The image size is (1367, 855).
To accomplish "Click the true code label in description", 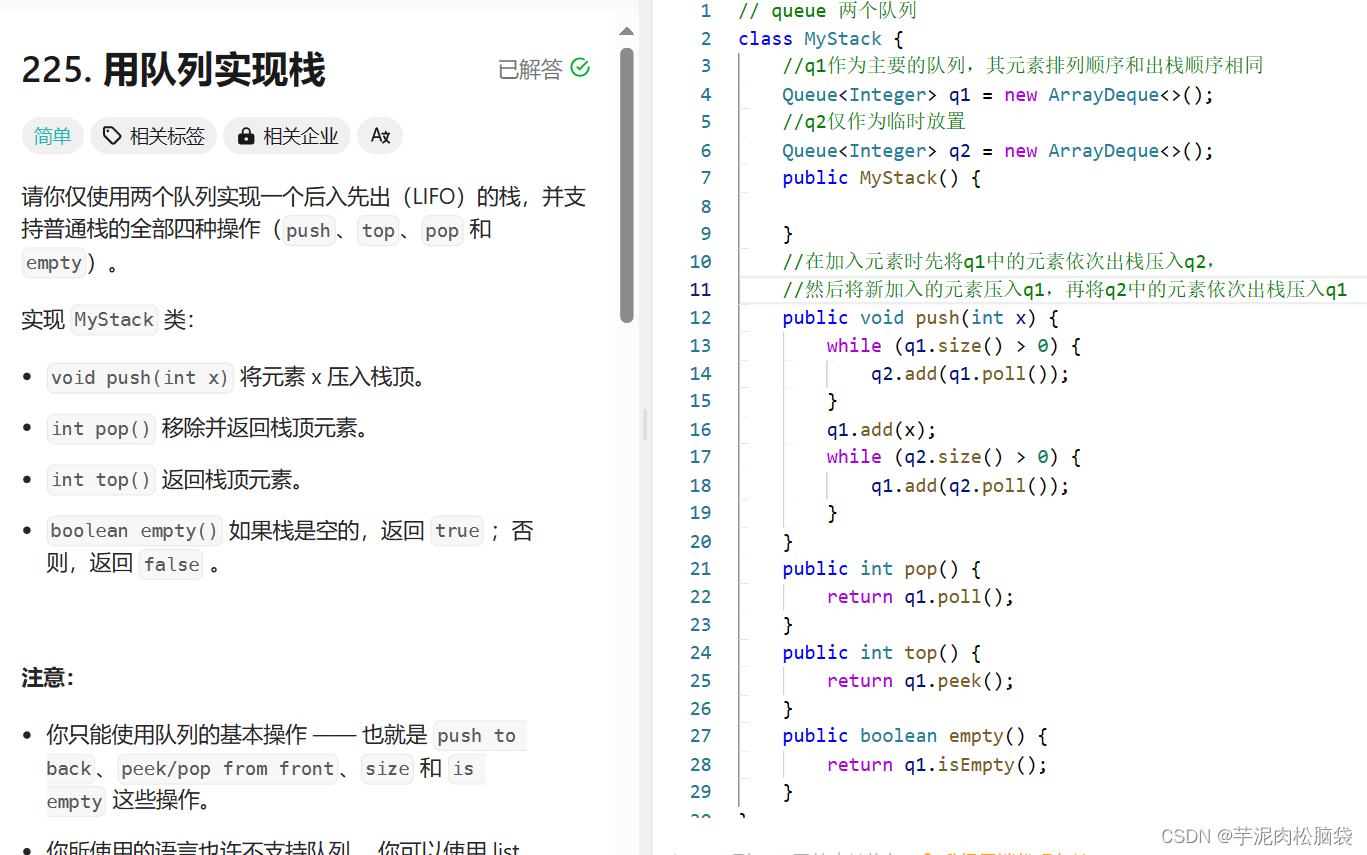I will pyautogui.click(x=457, y=531).
